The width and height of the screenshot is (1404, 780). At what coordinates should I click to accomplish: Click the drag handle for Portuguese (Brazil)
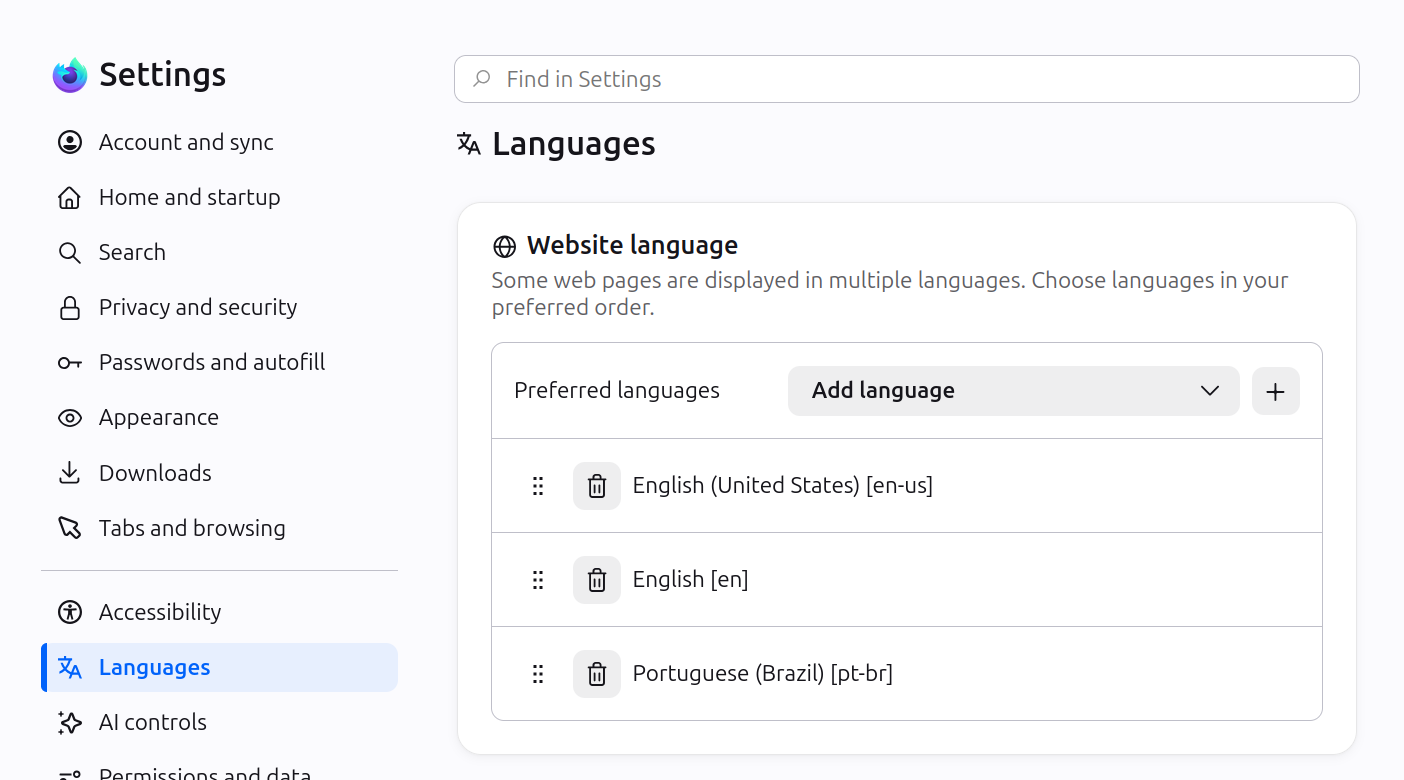tap(538, 674)
